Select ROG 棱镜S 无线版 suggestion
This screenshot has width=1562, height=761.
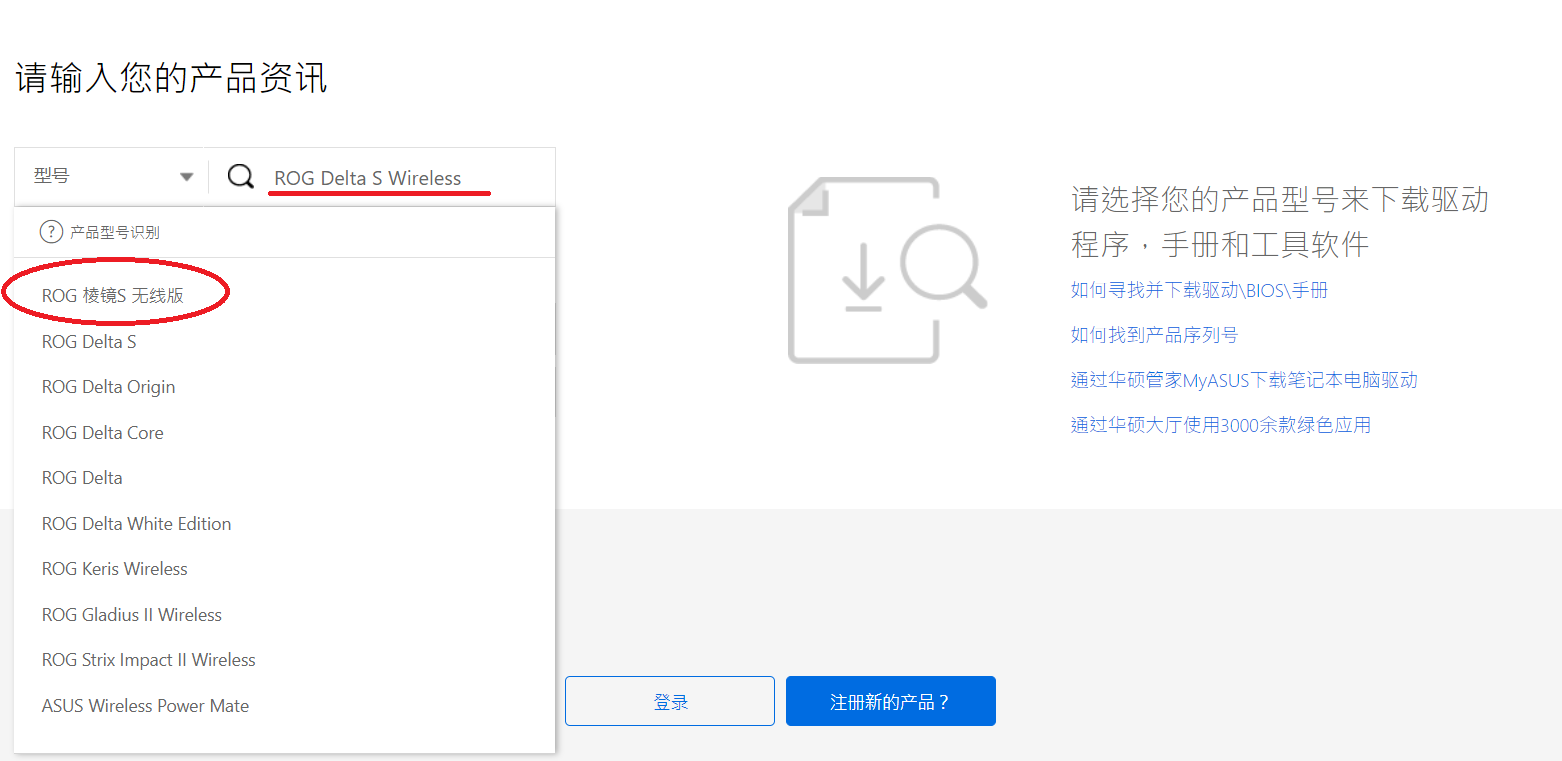[113, 296]
